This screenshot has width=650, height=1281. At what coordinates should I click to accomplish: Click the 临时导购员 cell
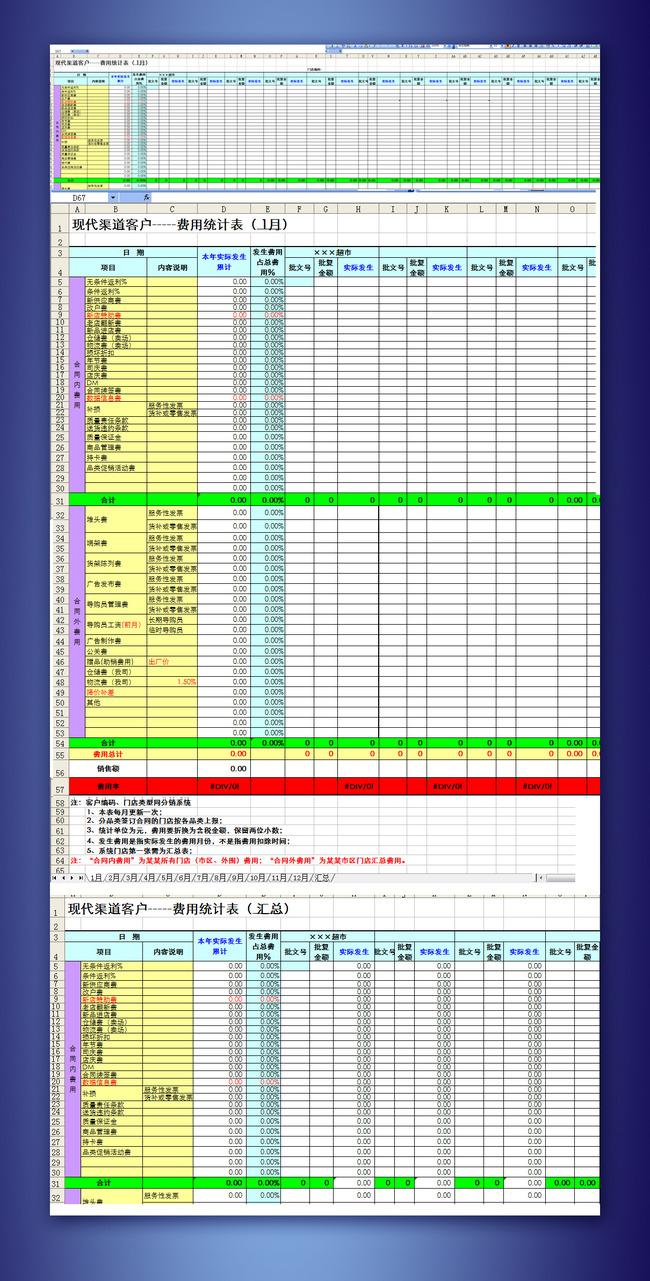(x=172, y=630)
